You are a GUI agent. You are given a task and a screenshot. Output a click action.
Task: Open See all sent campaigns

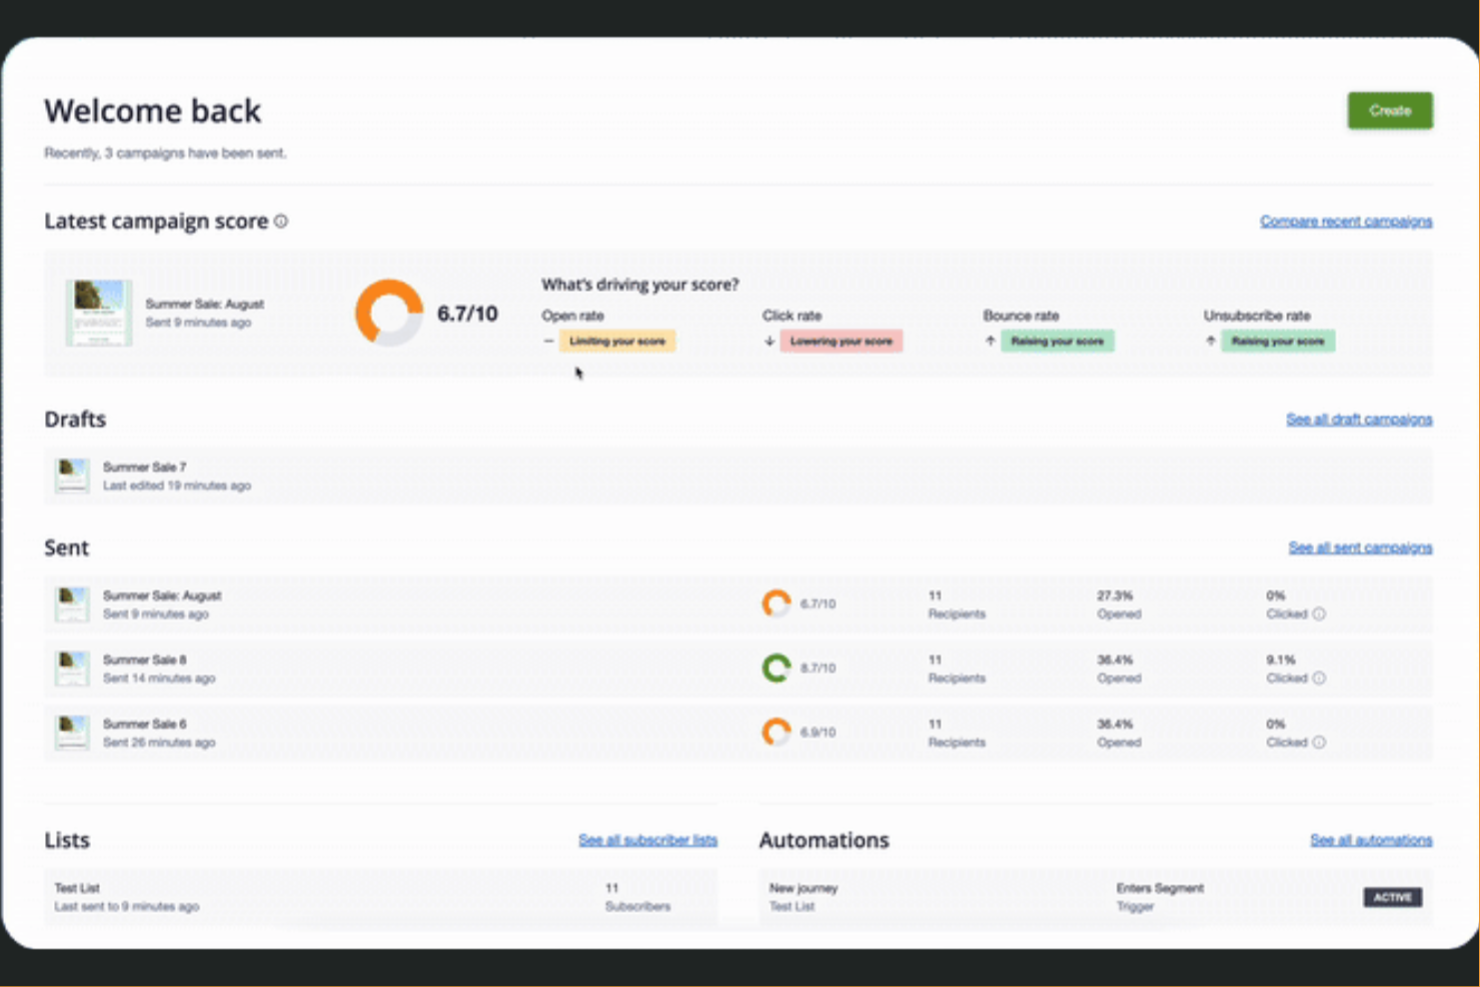click(x=1361, y=547)
